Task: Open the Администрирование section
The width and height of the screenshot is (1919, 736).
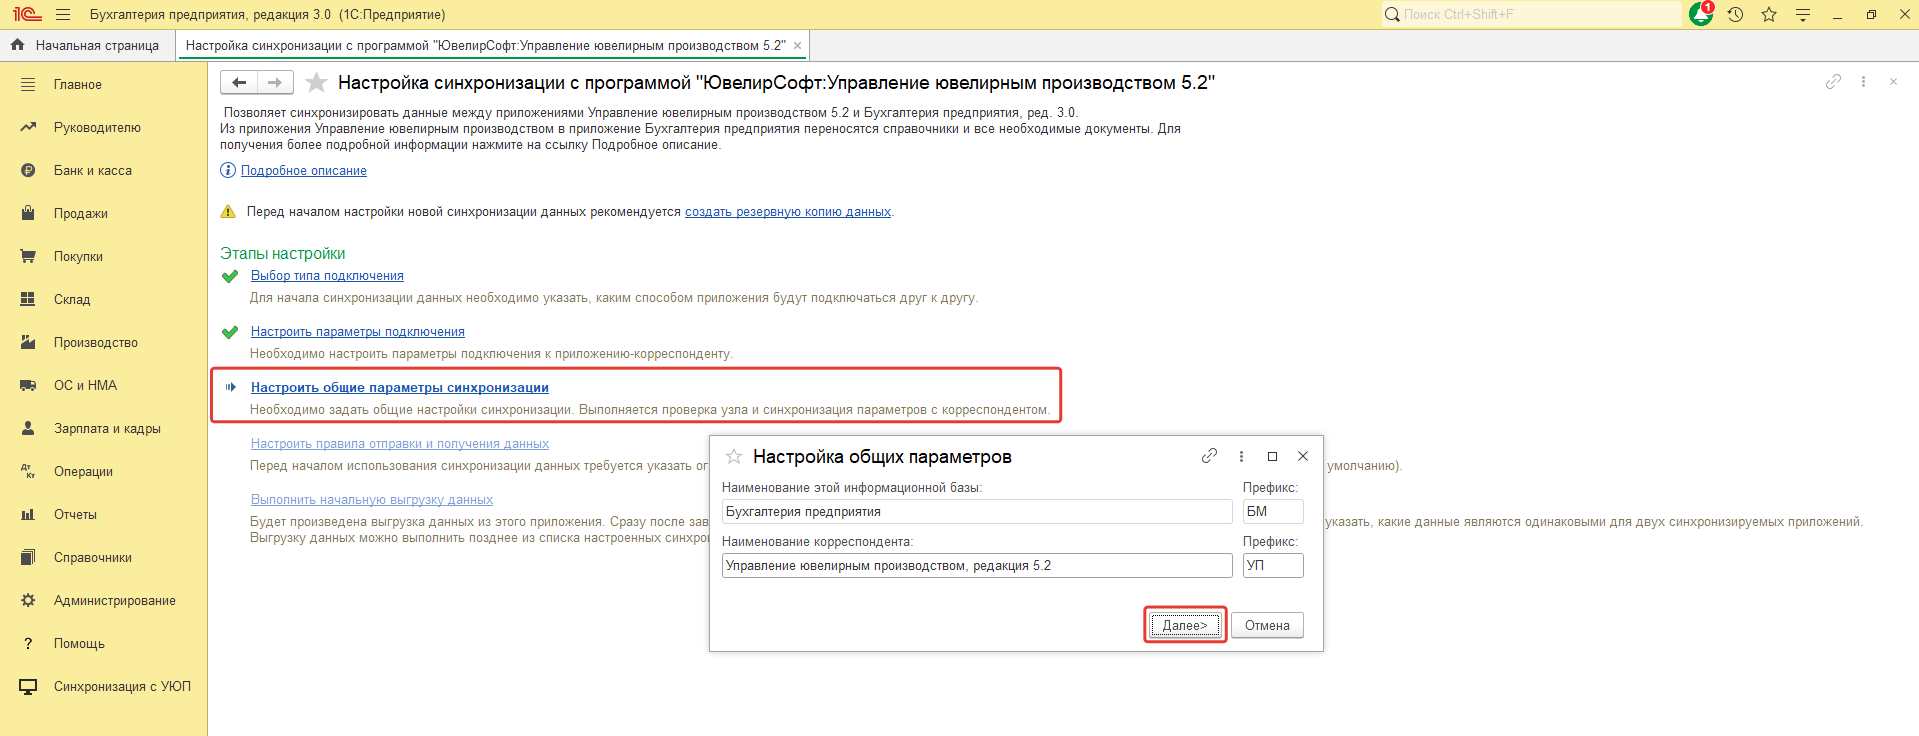Action: (115, 601)
